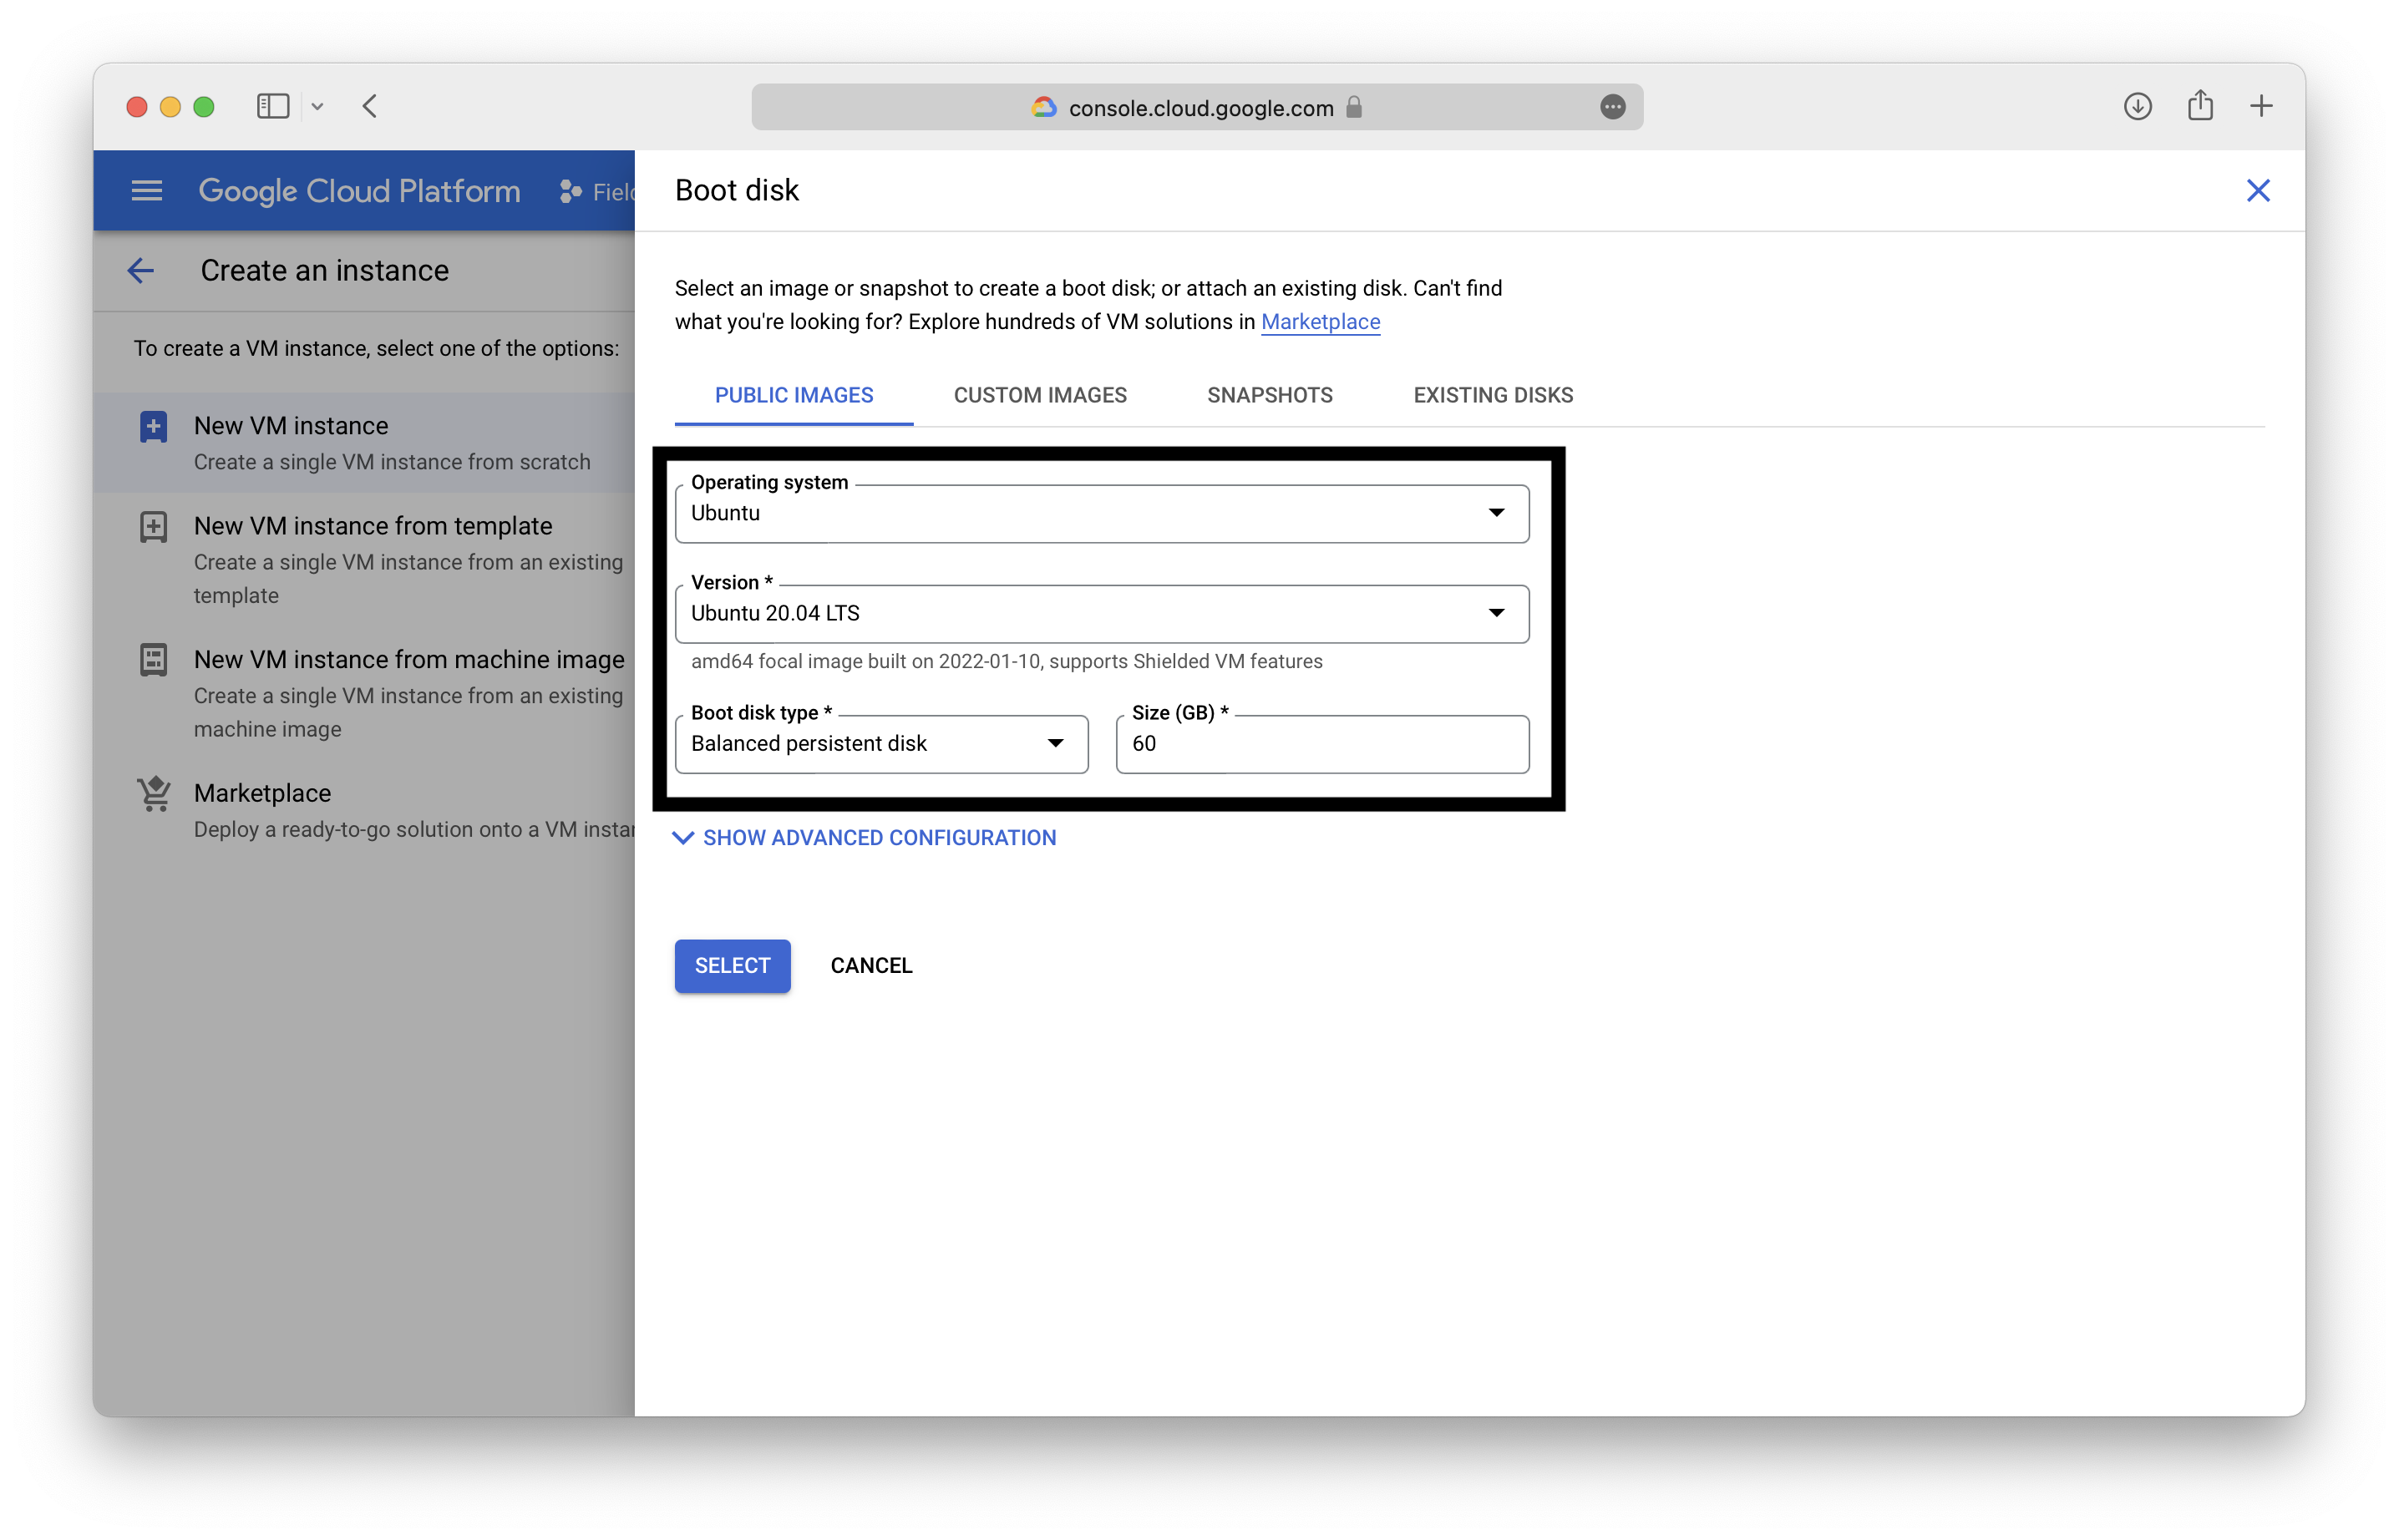
Task: Switch to the Snapshots tab
Action: tap(1269, 395)
